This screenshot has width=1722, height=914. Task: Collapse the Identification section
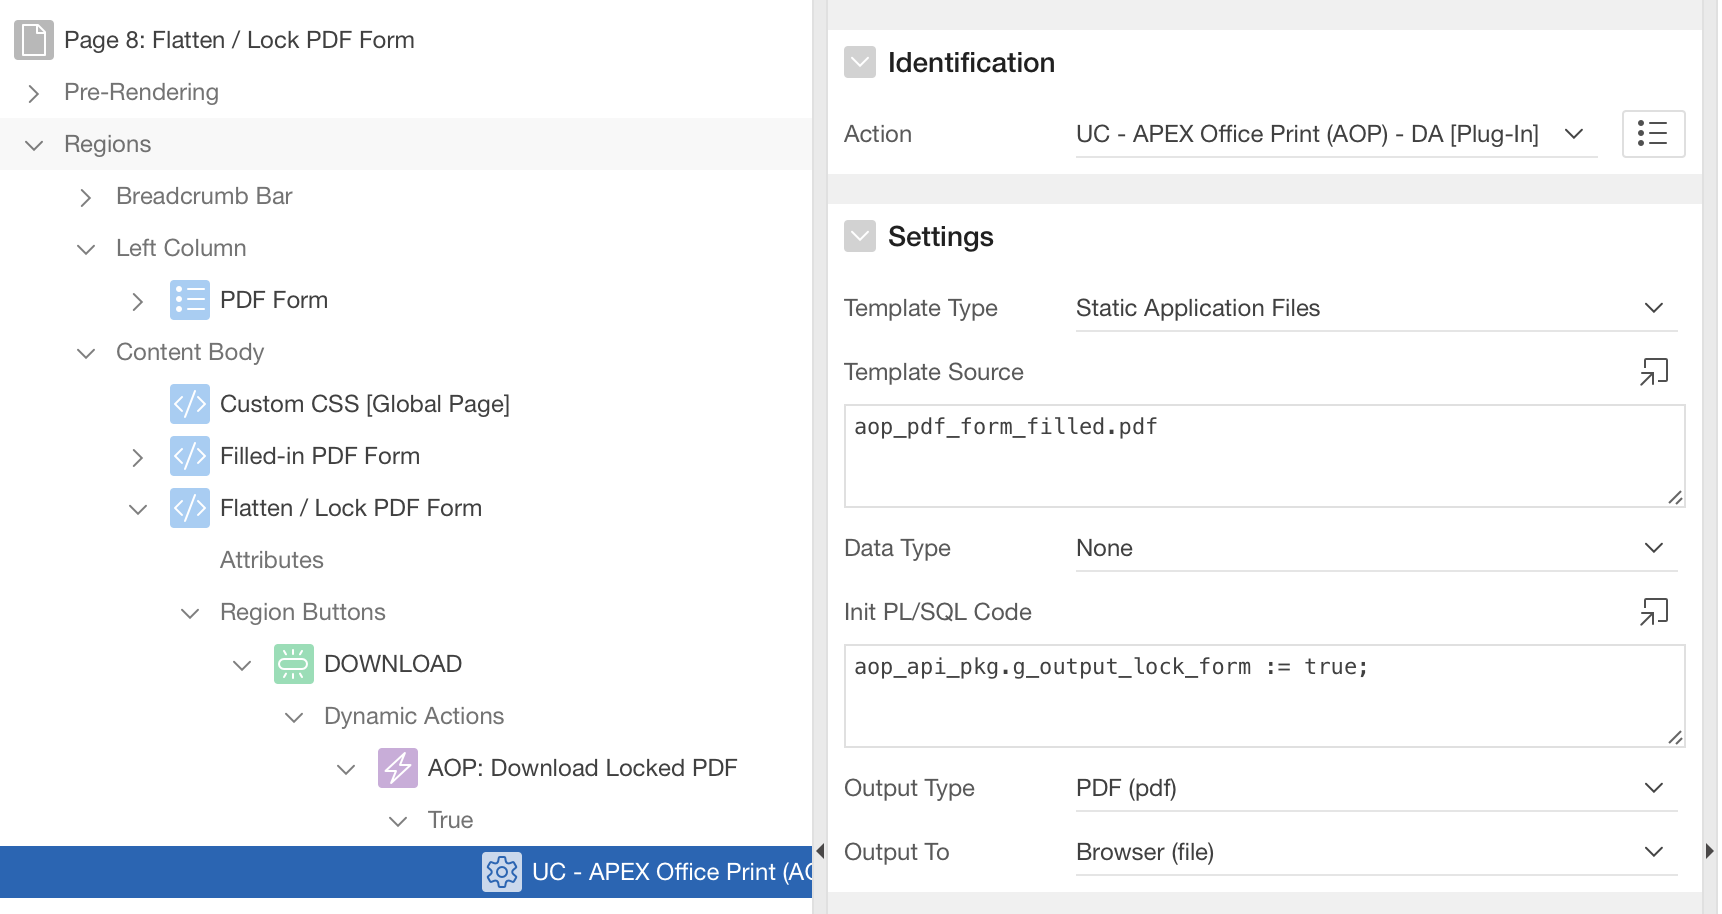coord(860,63)
